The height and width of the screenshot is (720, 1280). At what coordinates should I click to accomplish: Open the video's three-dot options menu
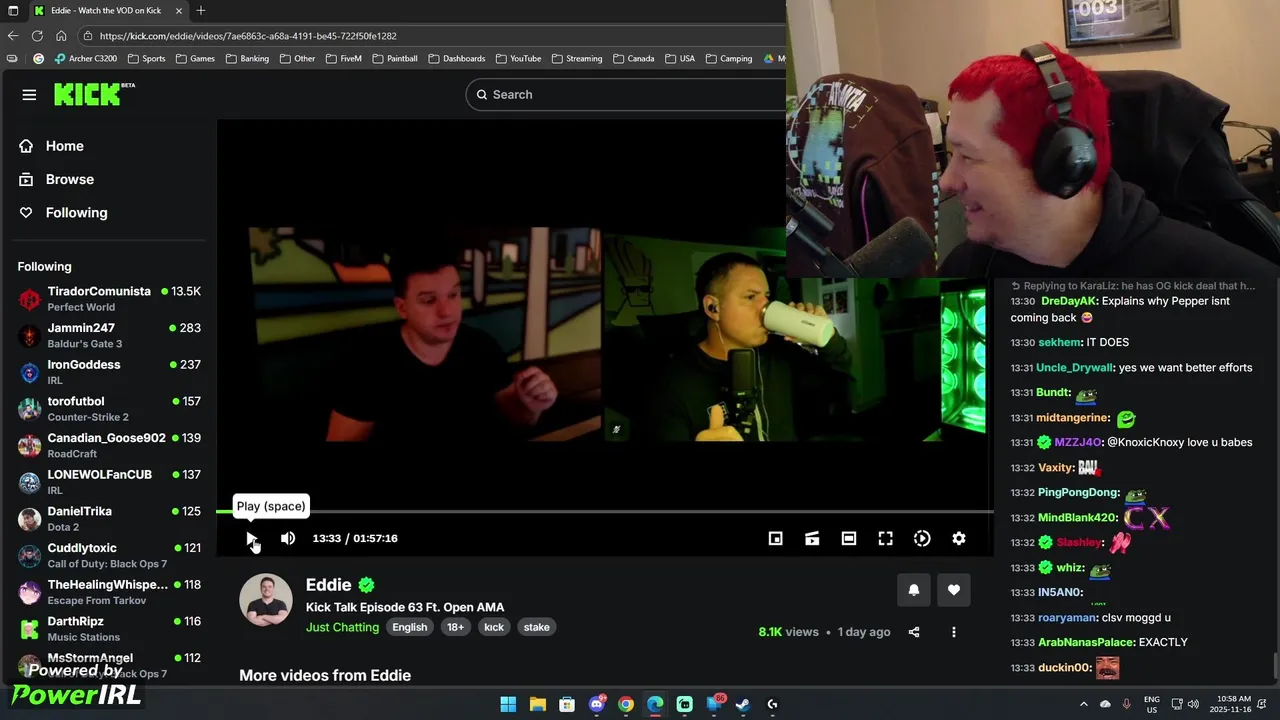click(x=954, y=632)
